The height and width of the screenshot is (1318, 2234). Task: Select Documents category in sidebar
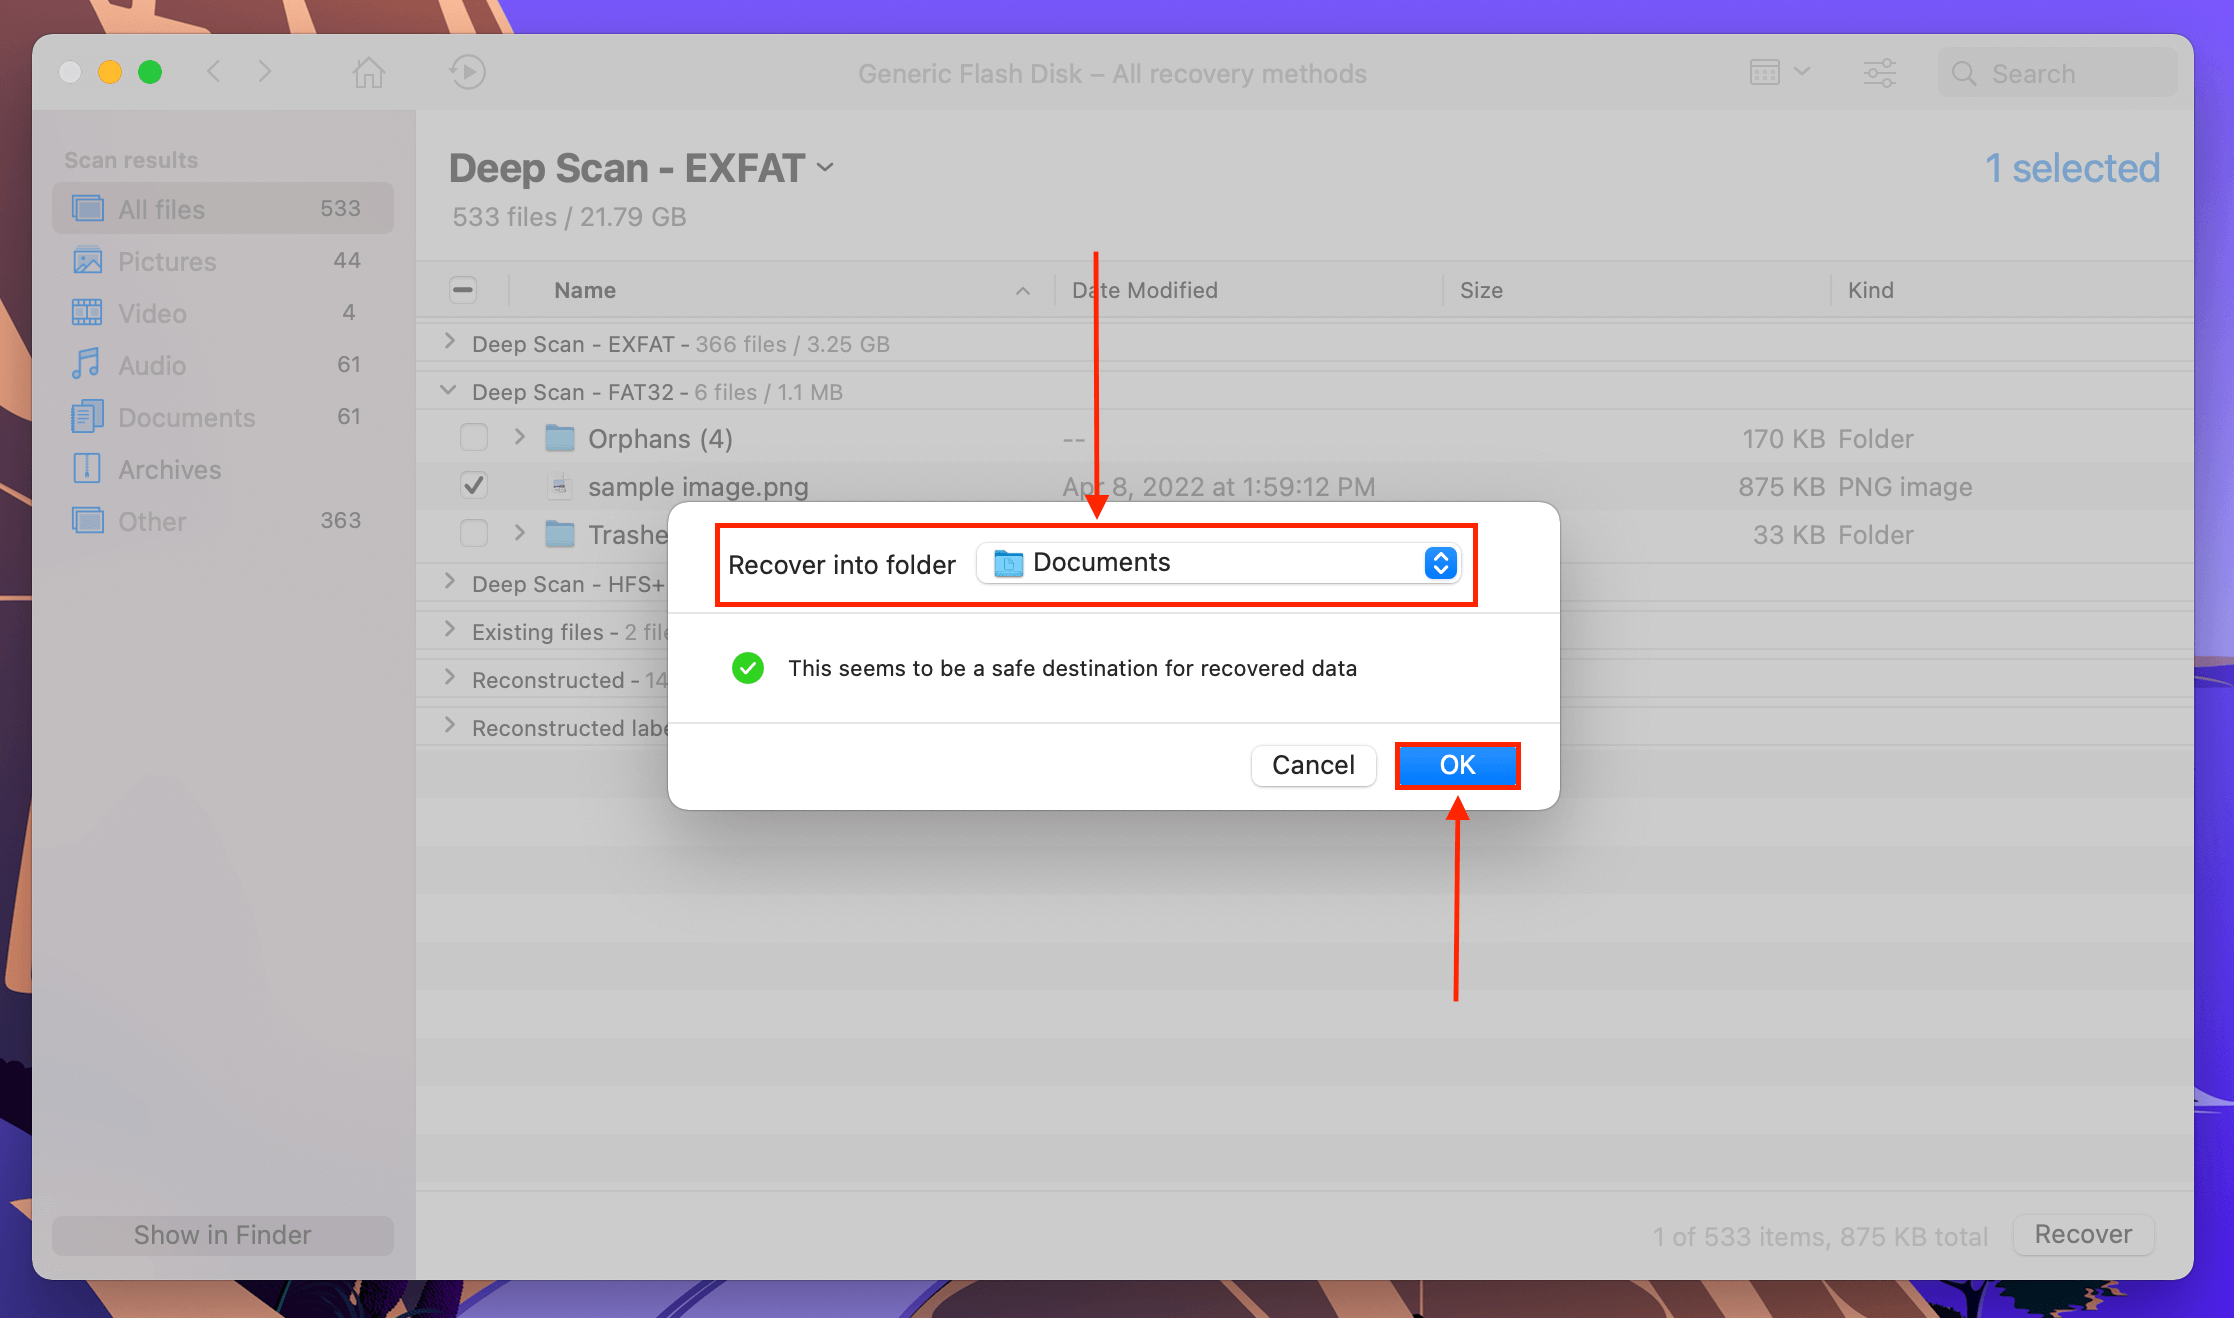pos(222,416)
